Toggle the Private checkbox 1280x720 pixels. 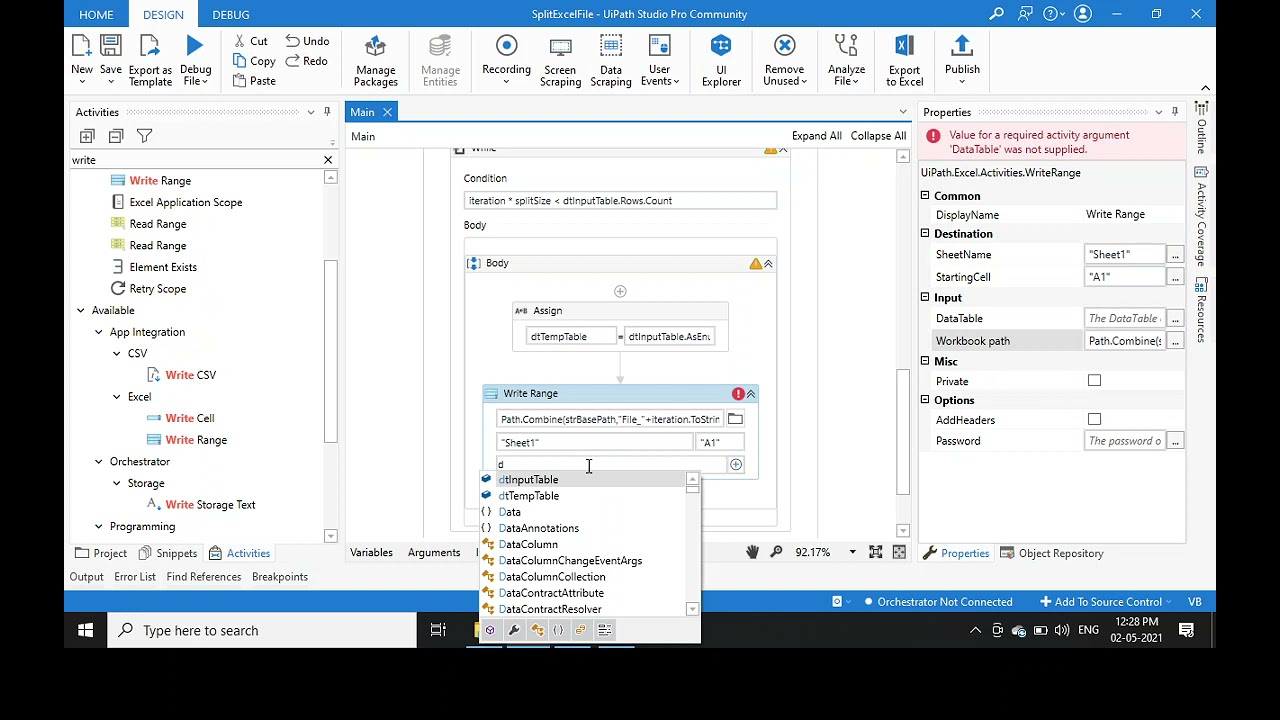point(1094,381)
